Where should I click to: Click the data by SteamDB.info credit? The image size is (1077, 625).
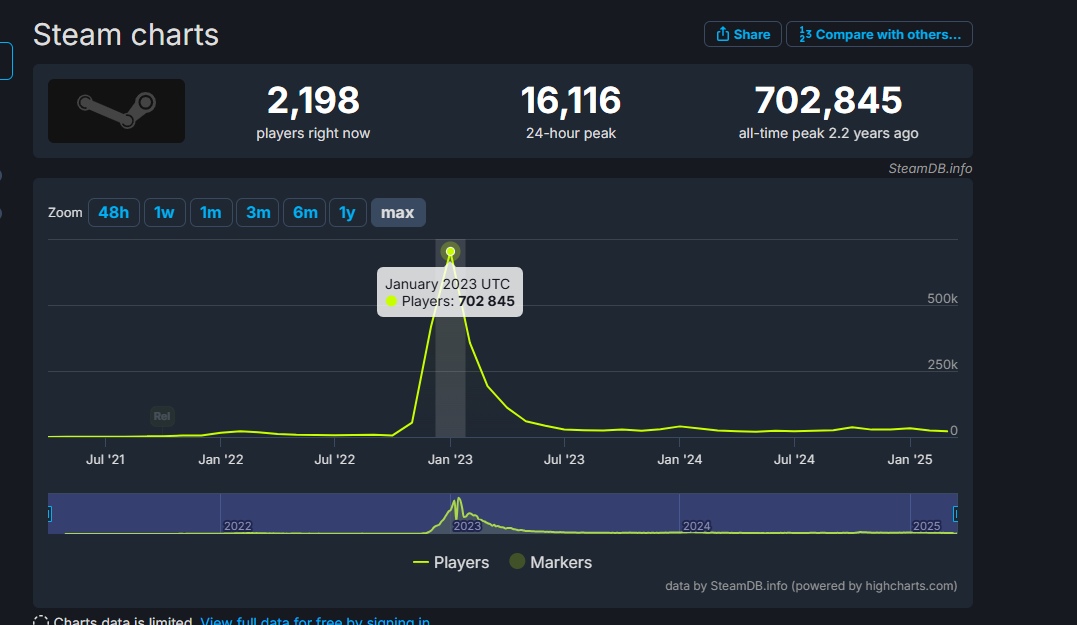tap(810, 586)
